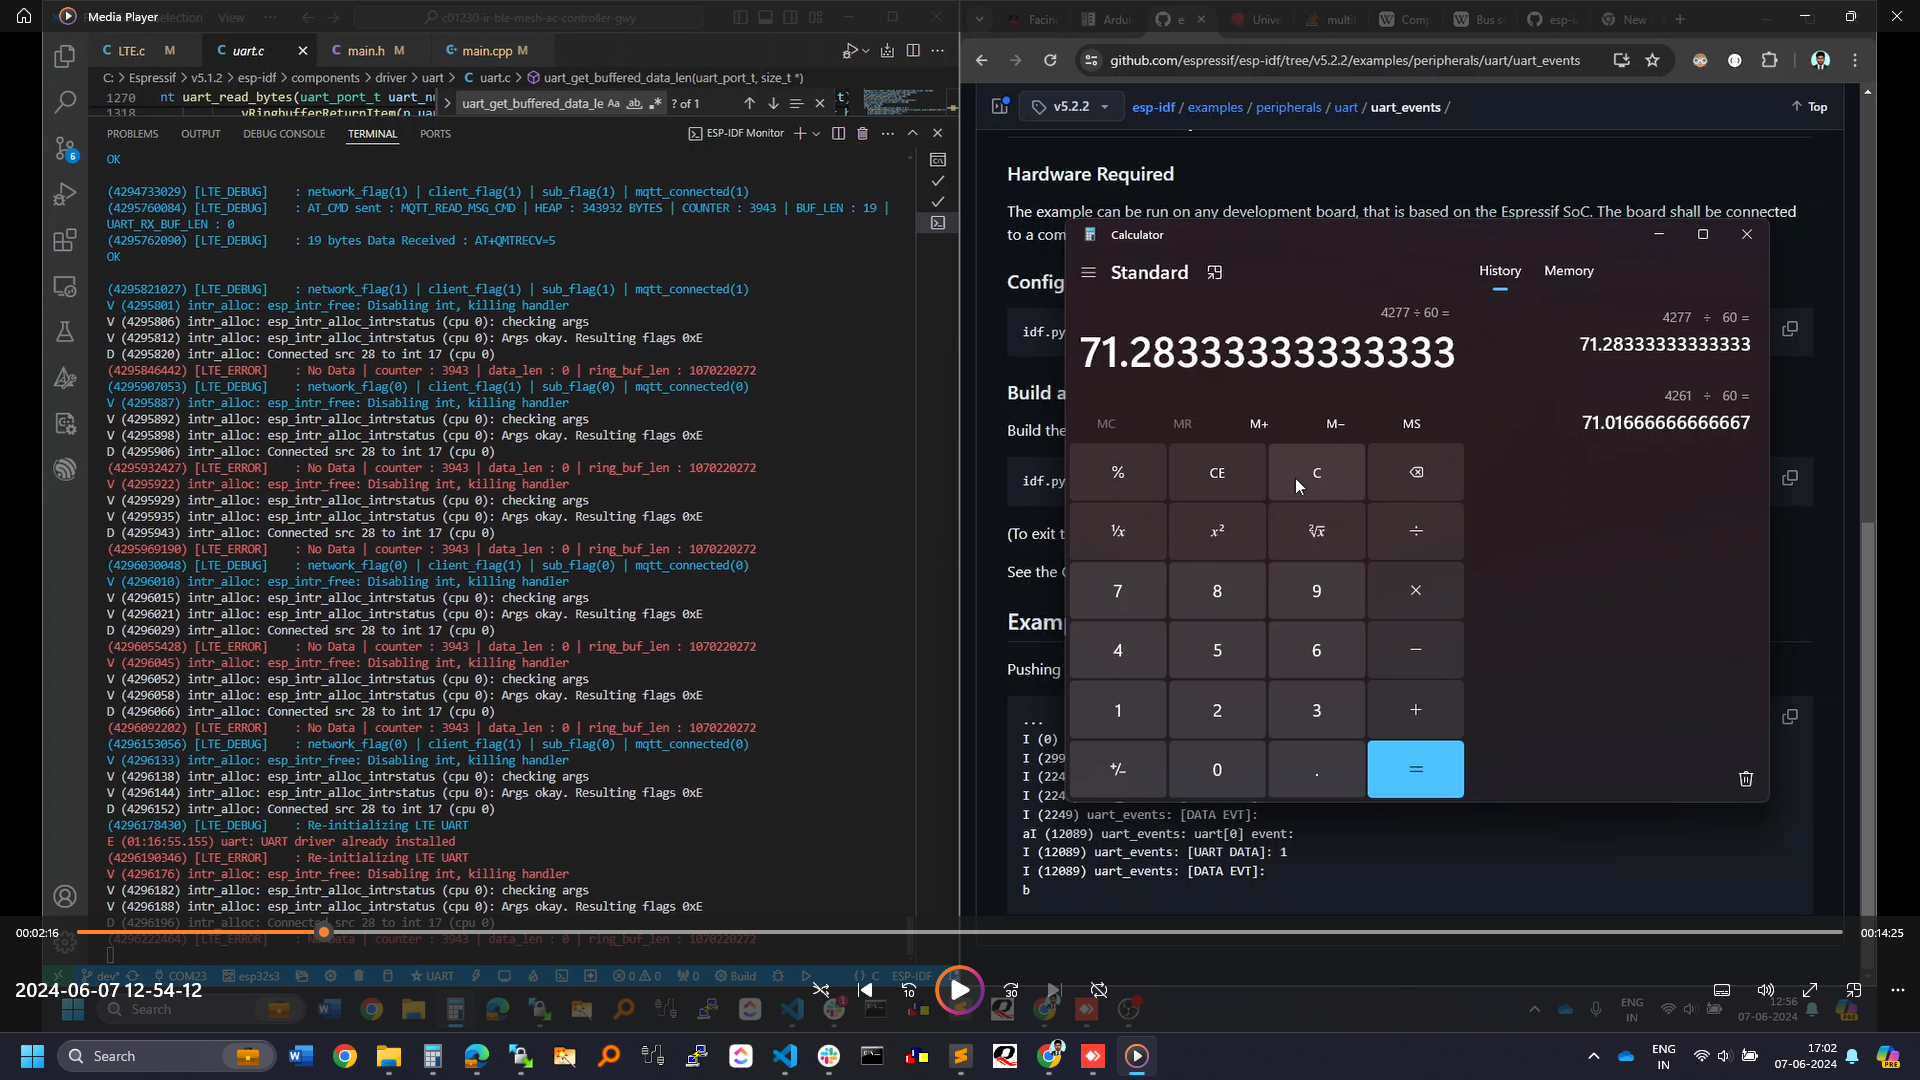Open VS Code Search view
The image size is (1920, 1080).
pyautogui.click(x=65, y=101)
